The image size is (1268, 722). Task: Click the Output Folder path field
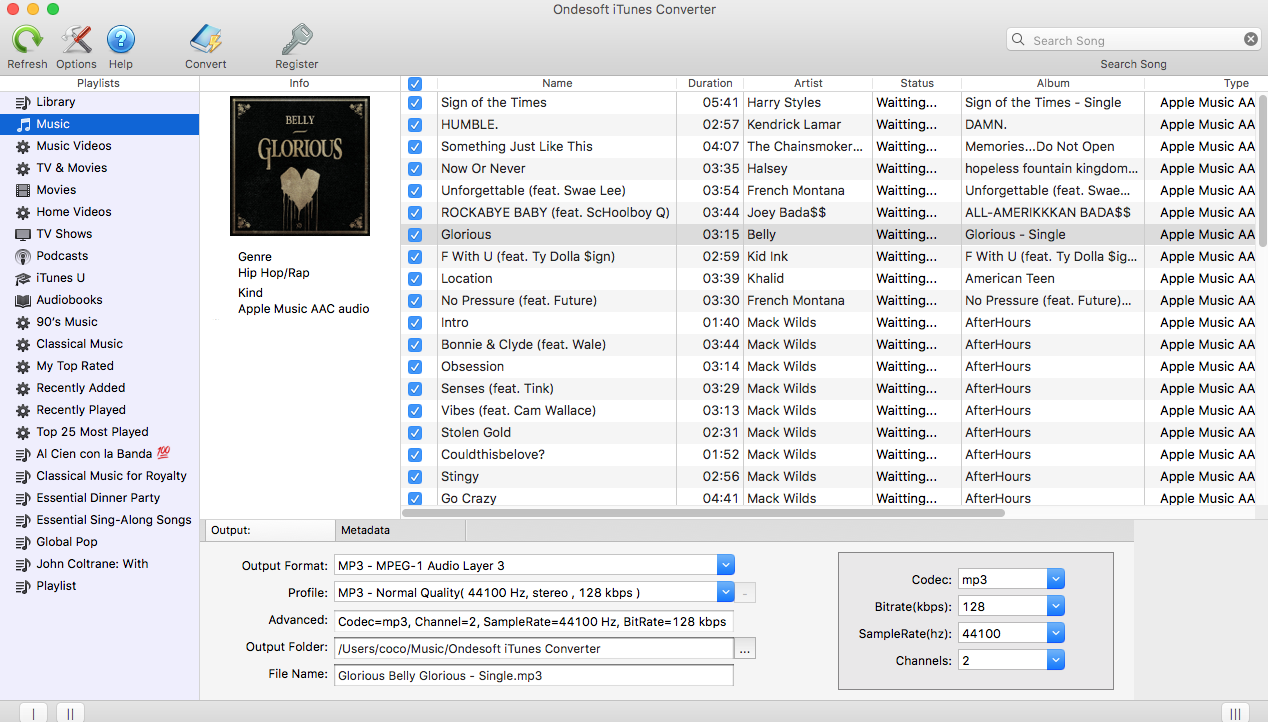534,649
